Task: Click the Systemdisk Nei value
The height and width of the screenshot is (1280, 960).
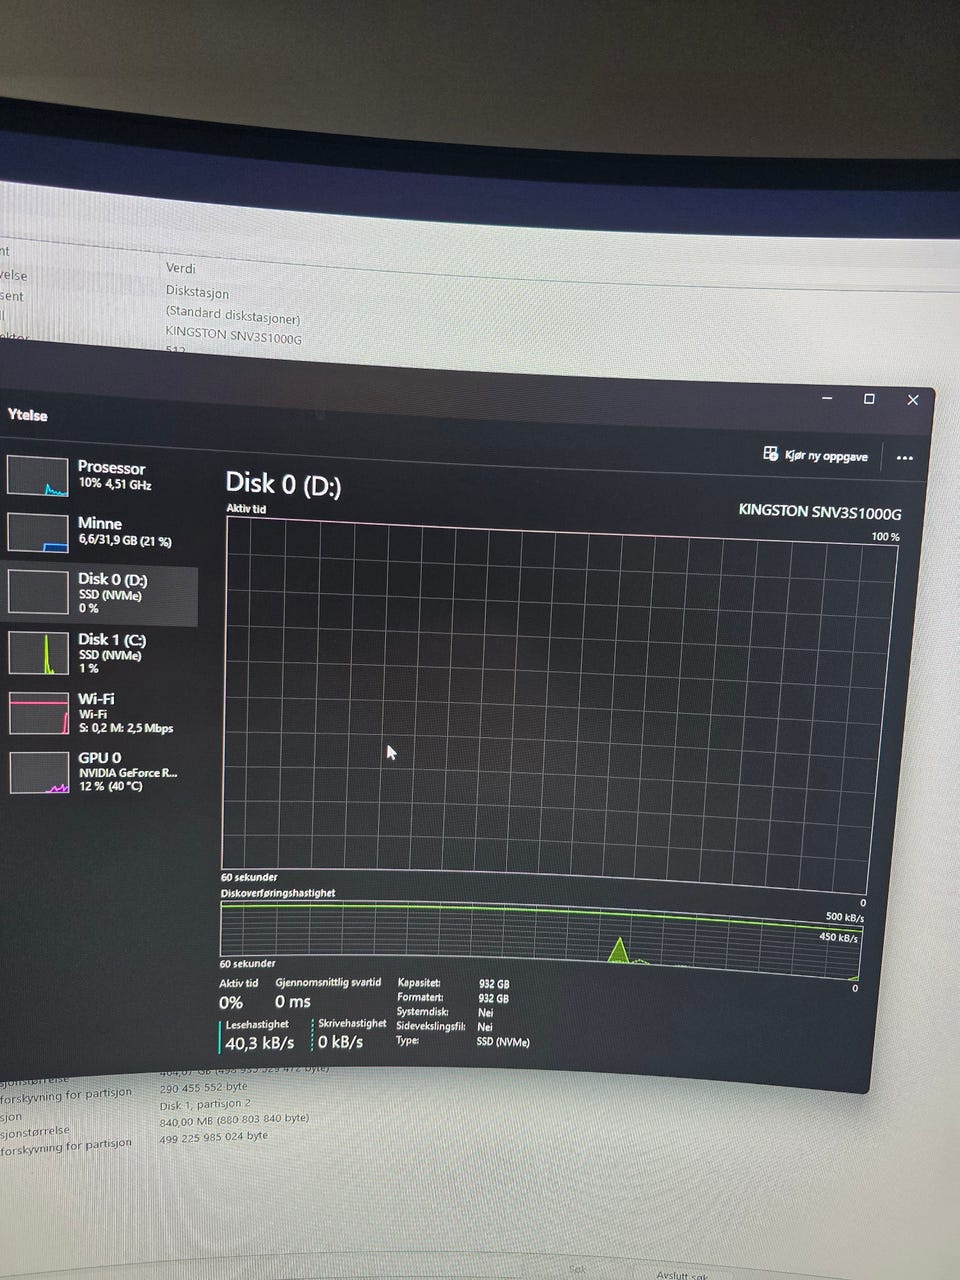Action: [485, 1012]
